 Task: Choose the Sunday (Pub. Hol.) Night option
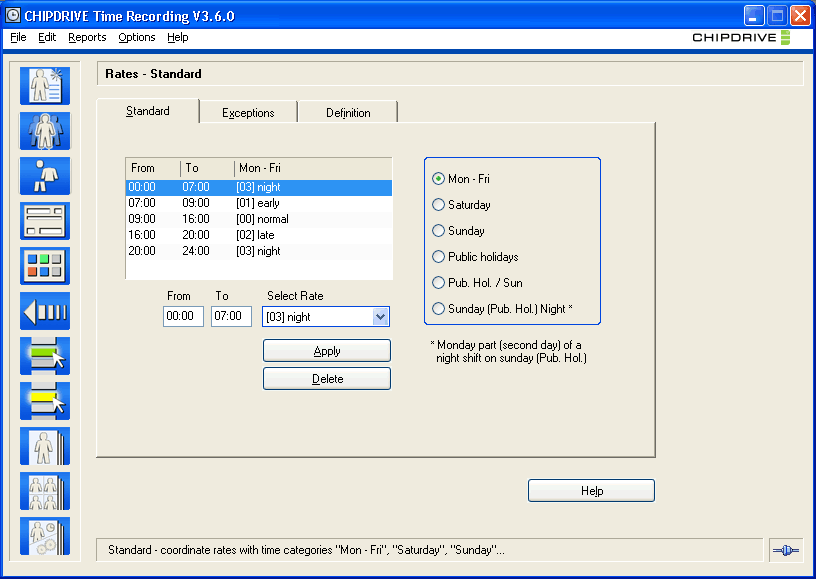(x=439, y=308)
